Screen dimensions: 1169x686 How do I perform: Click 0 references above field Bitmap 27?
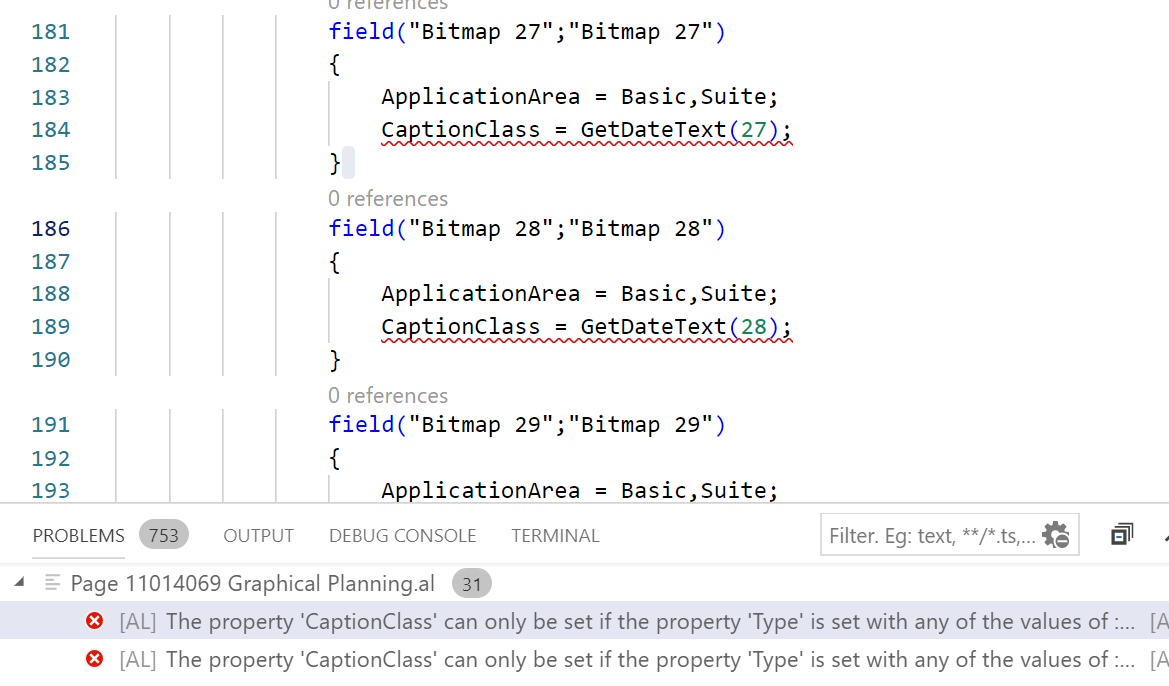tap(388, 6)
